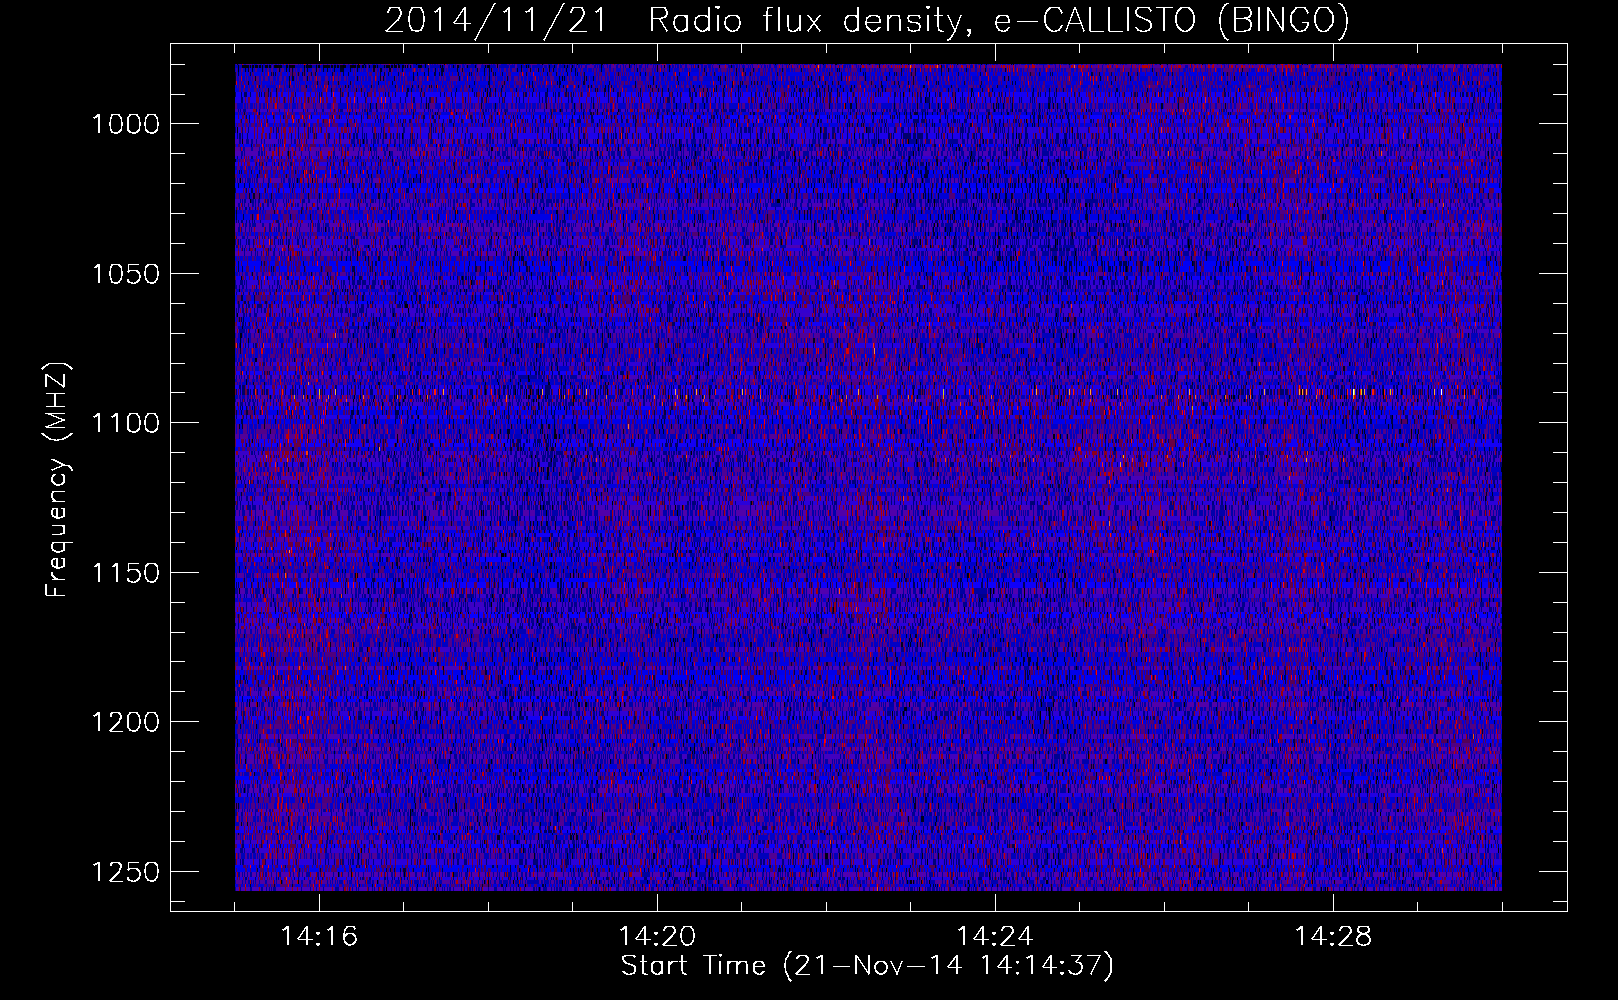Viewport: 1618px width, 1000px height.
Task: Click the 1250 frequency tick label
Action: 126,872
